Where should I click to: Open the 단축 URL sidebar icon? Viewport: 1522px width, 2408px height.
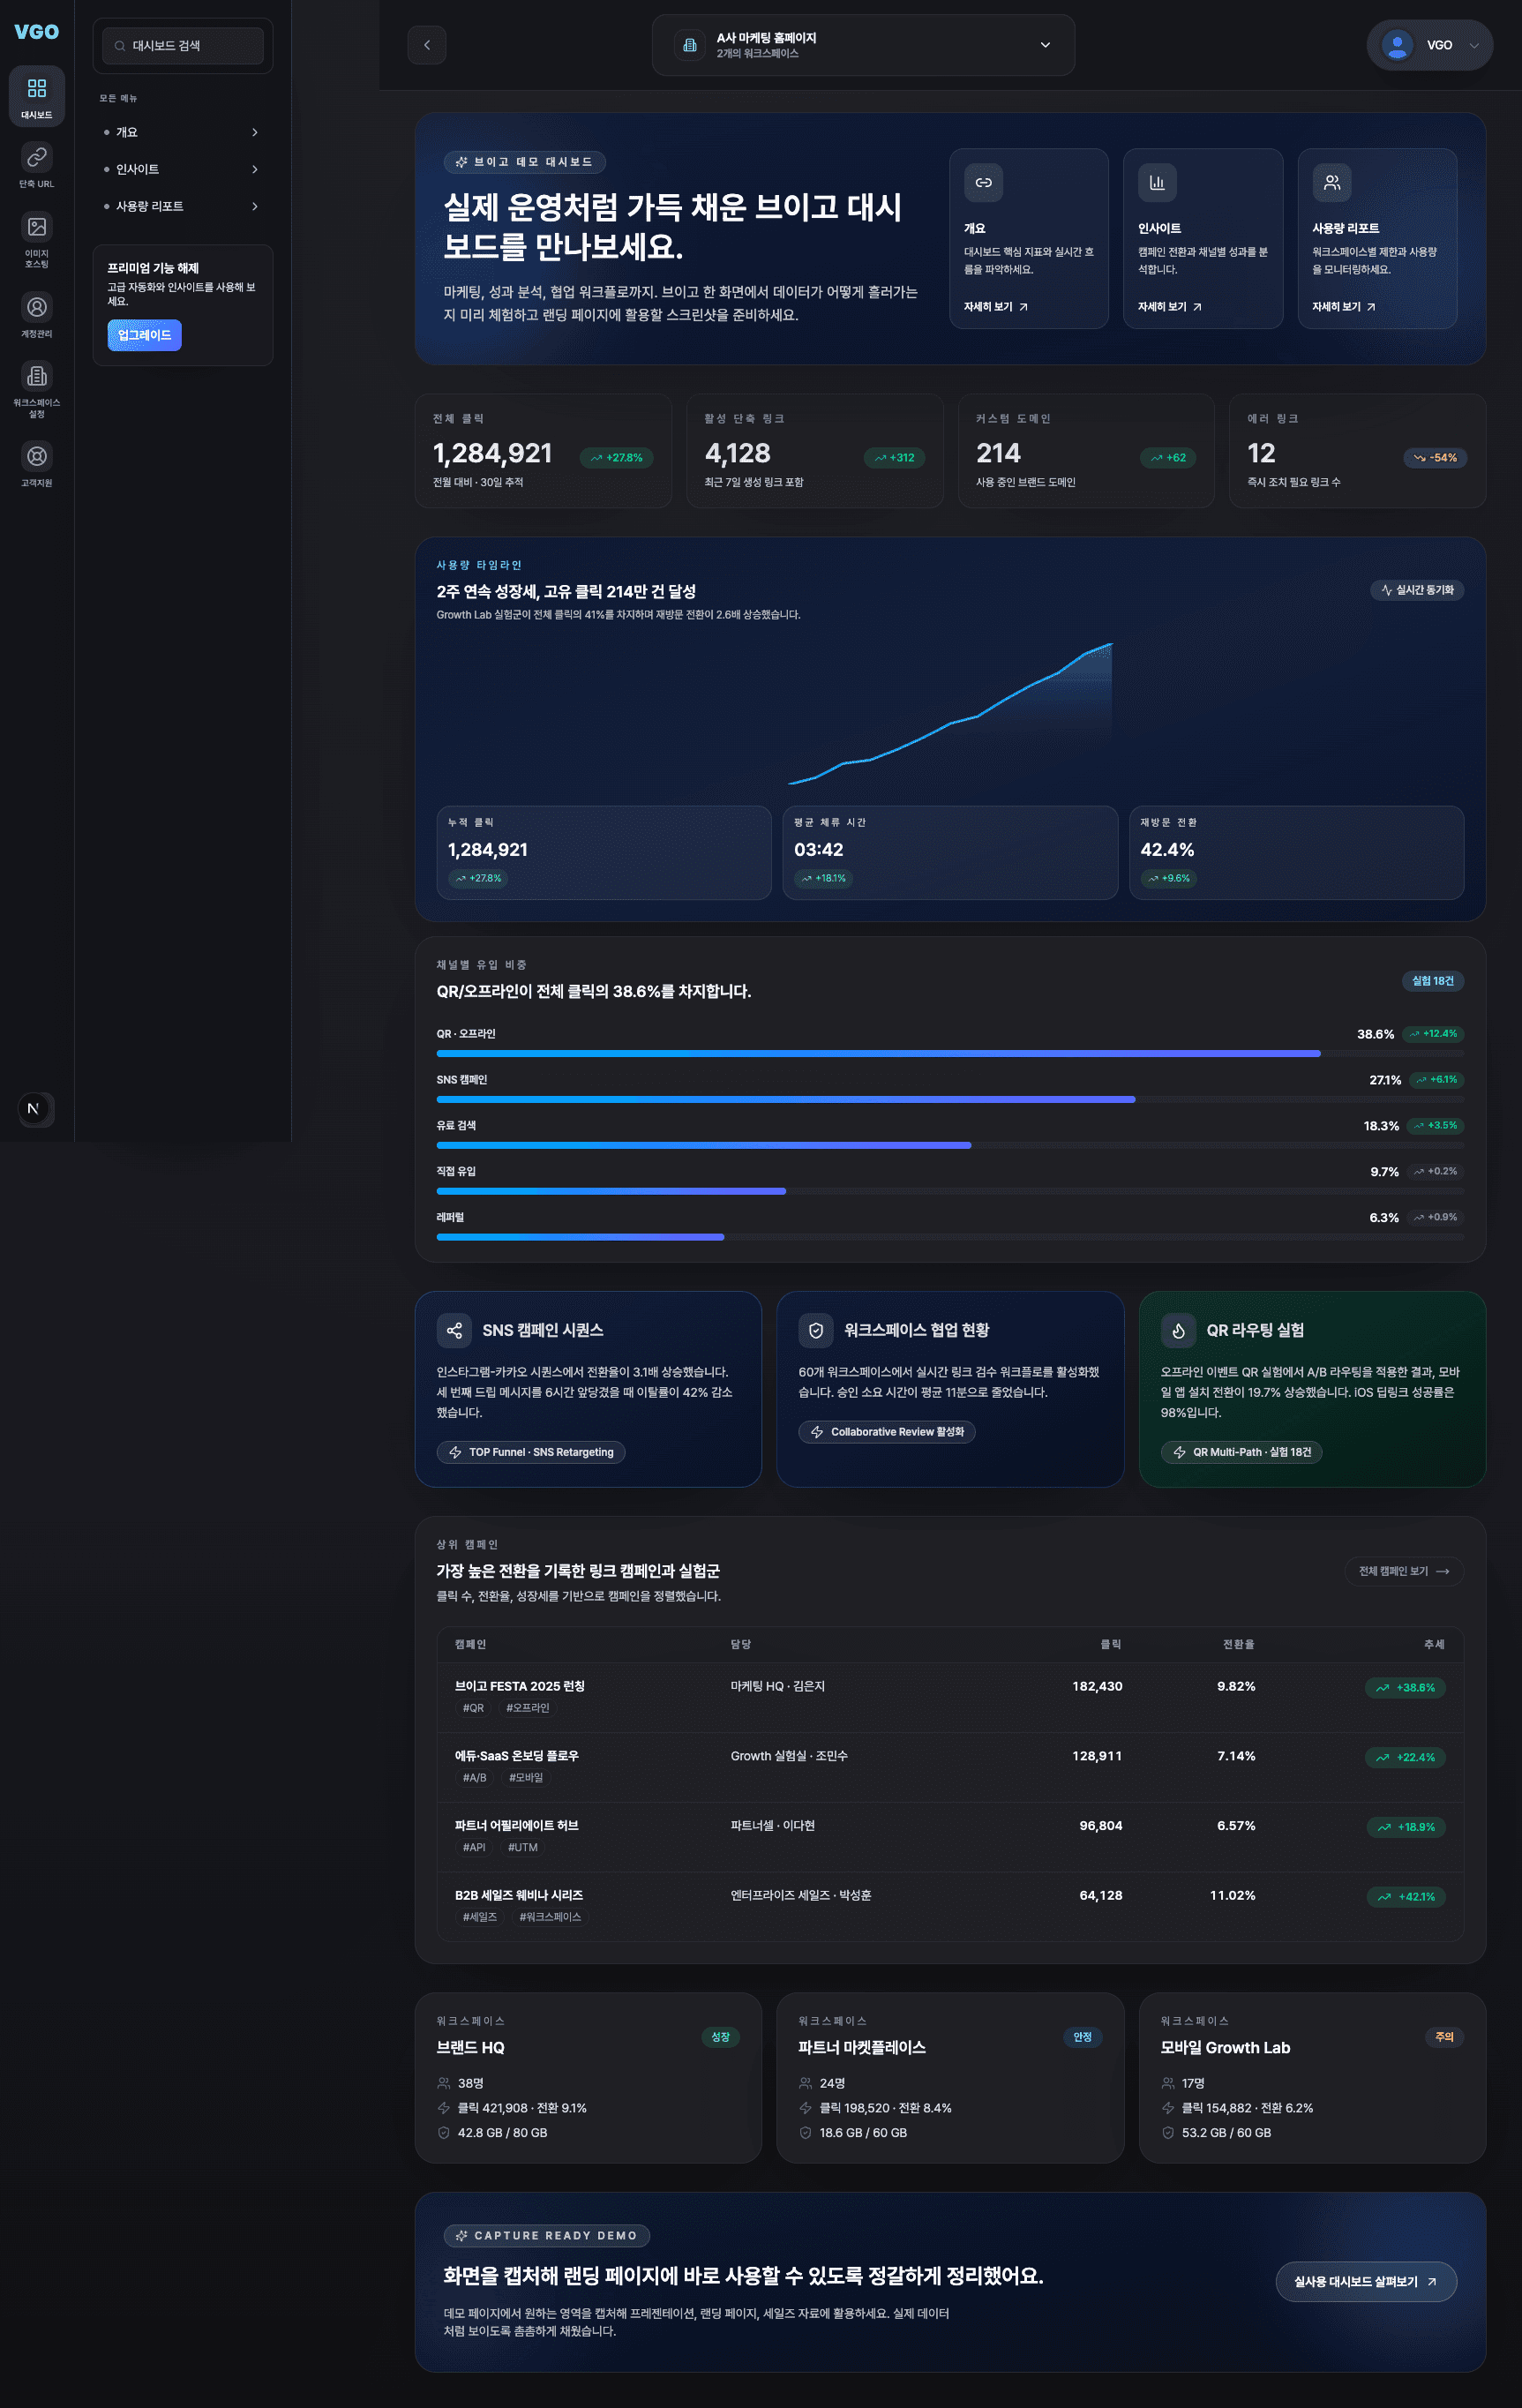pyautogui.click(x=37, y=165)
